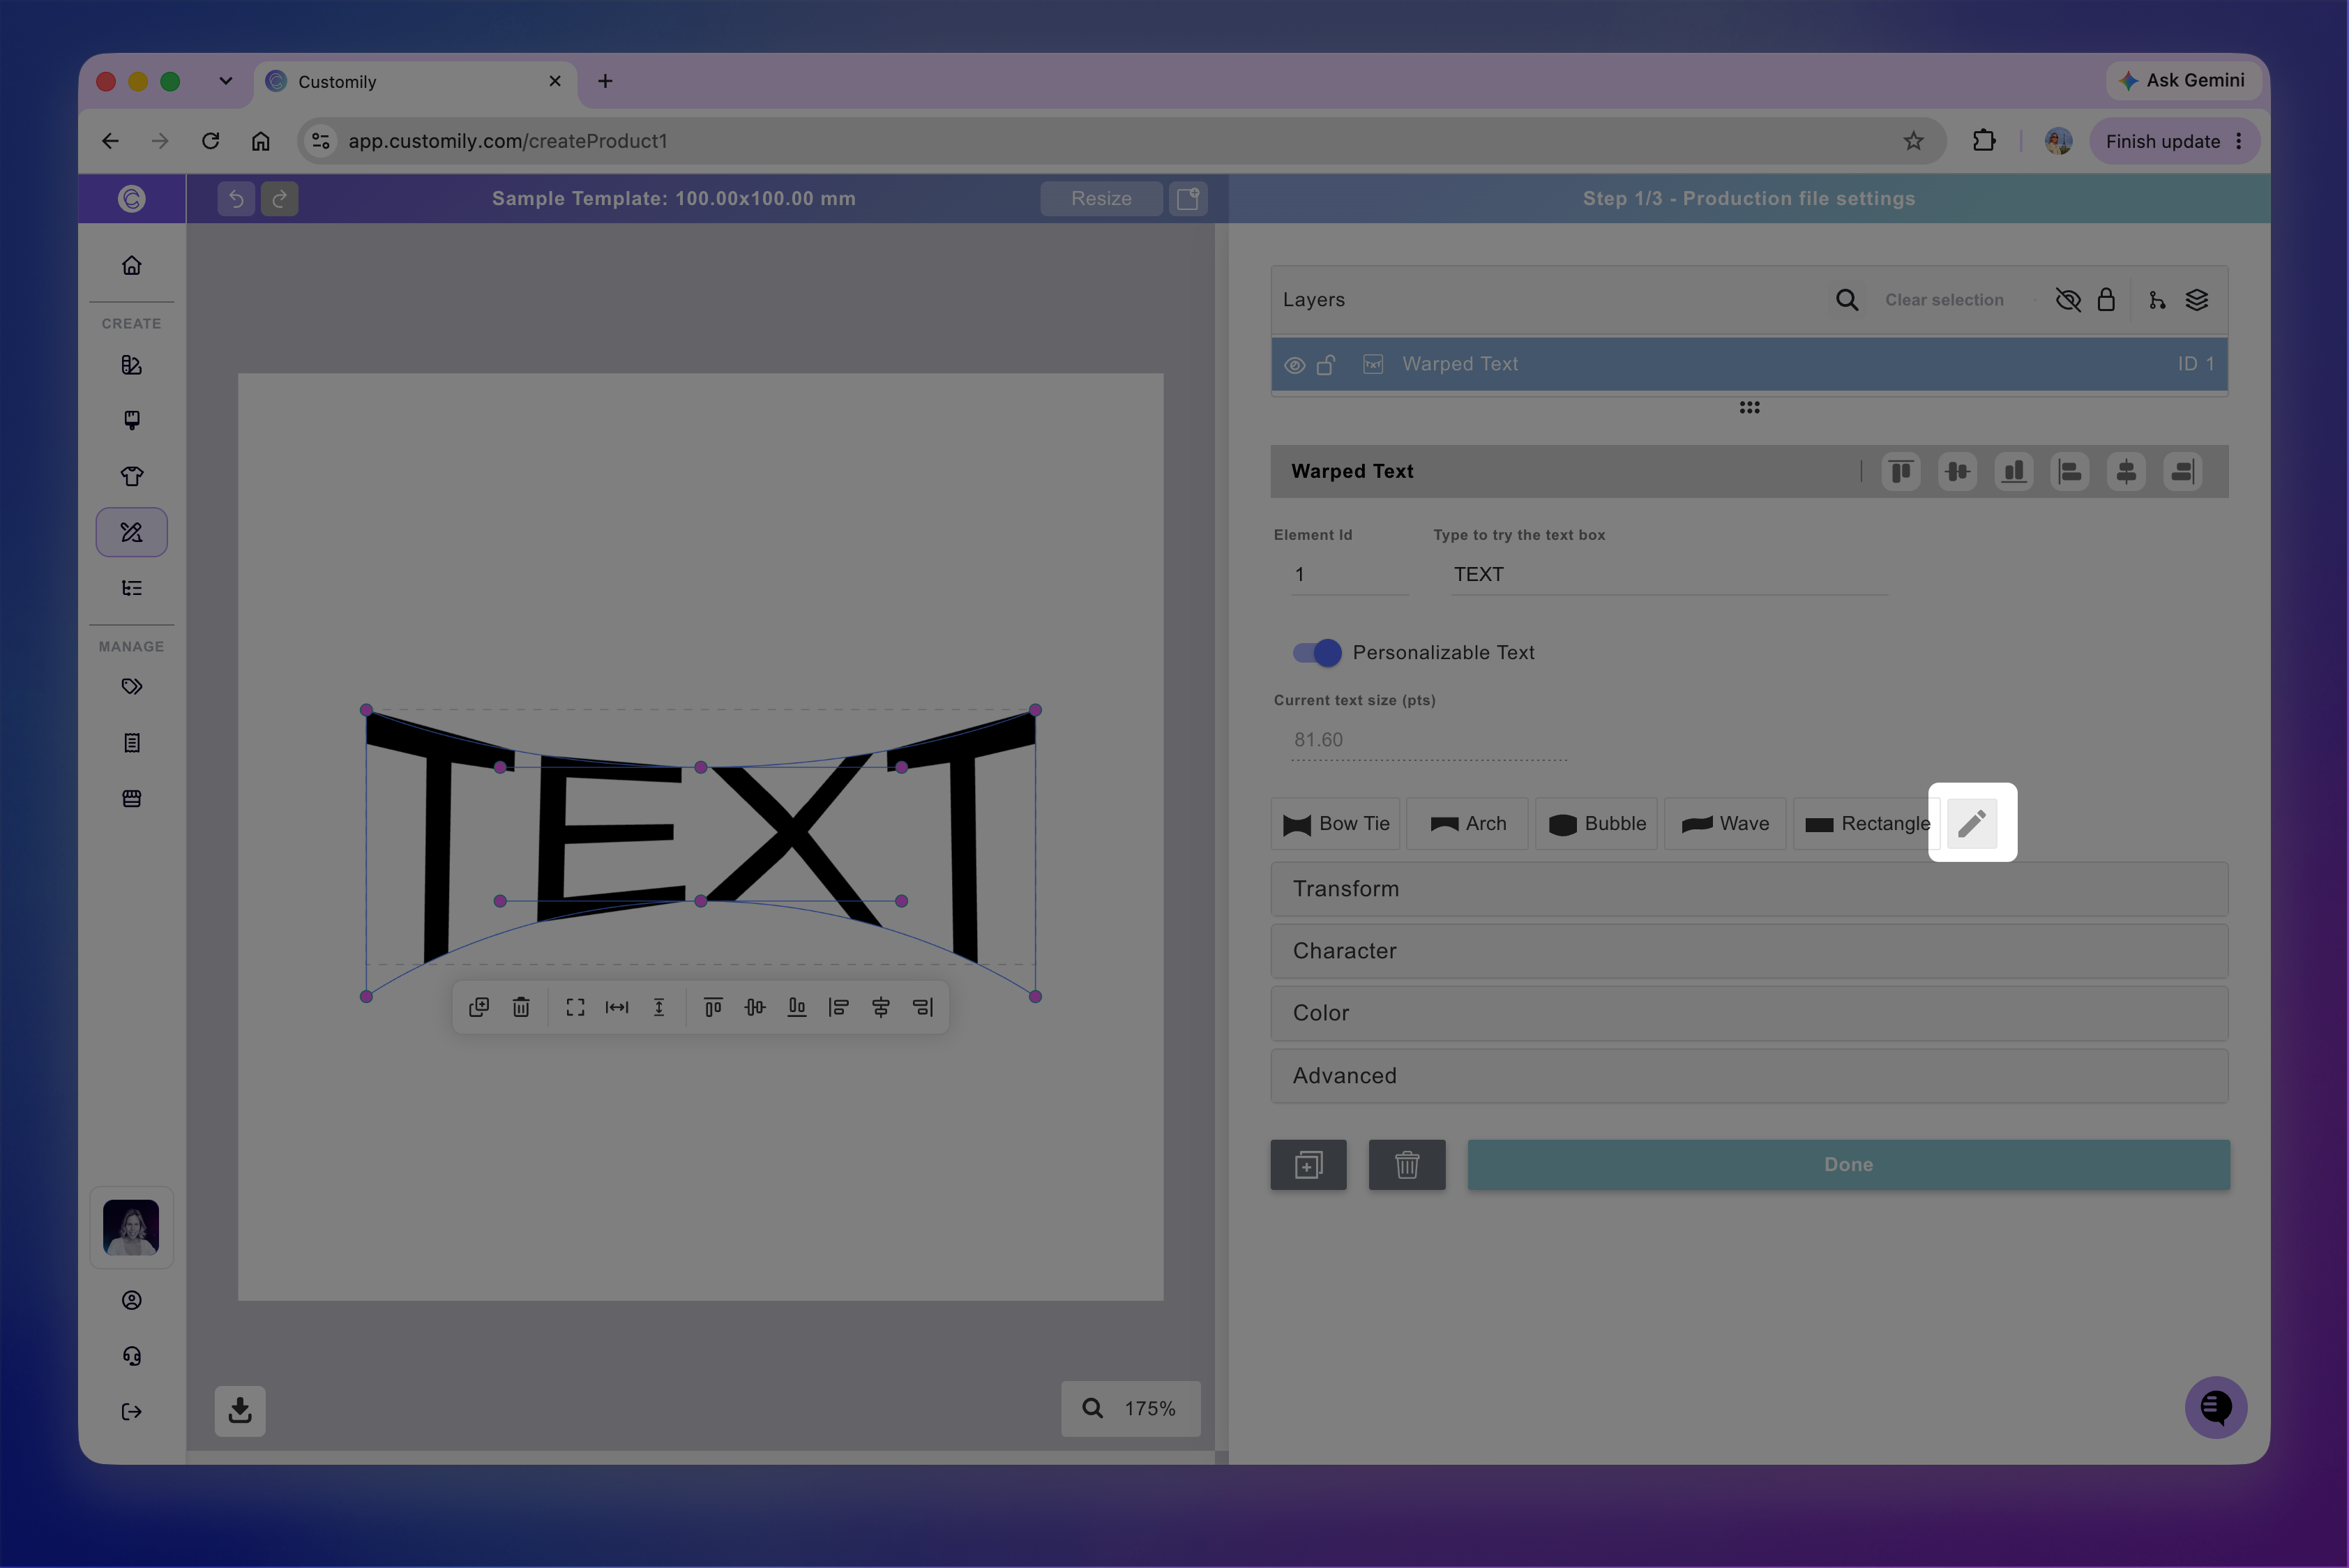Screen dimensions: 2349x1568
Task: Click Clear selection in Layers panel
Action: click(1944, 300)
